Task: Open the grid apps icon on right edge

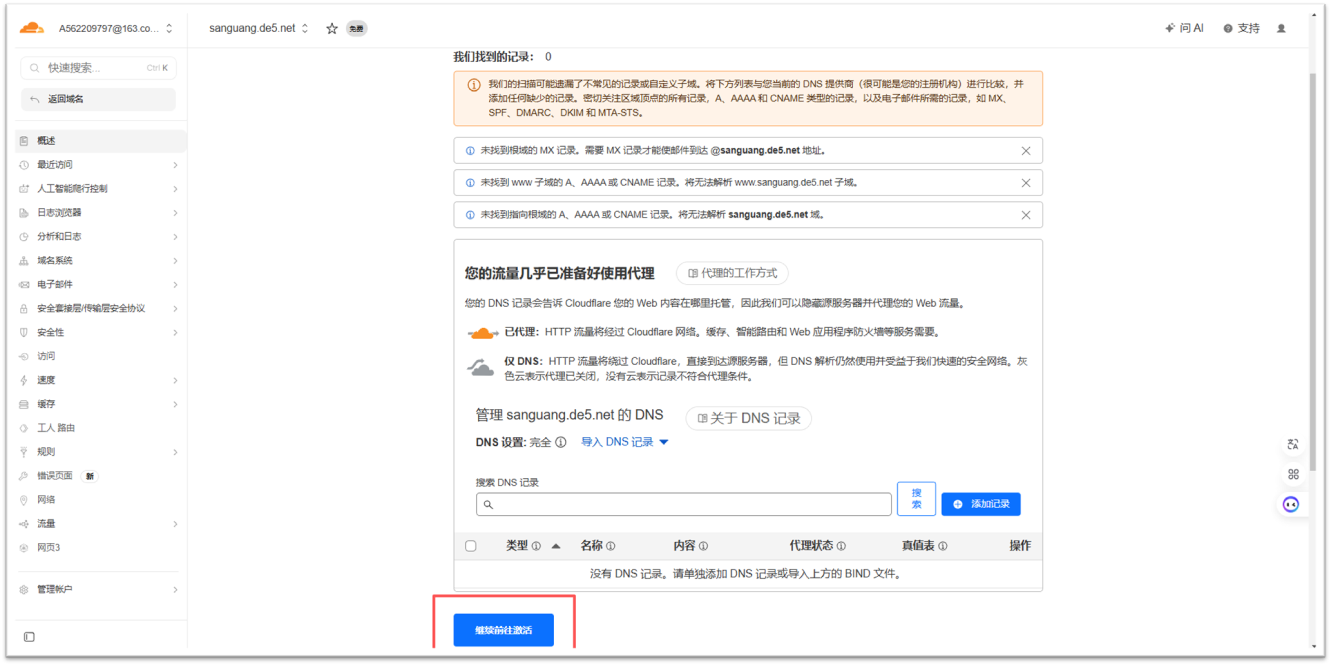Action: point(1292,474)
